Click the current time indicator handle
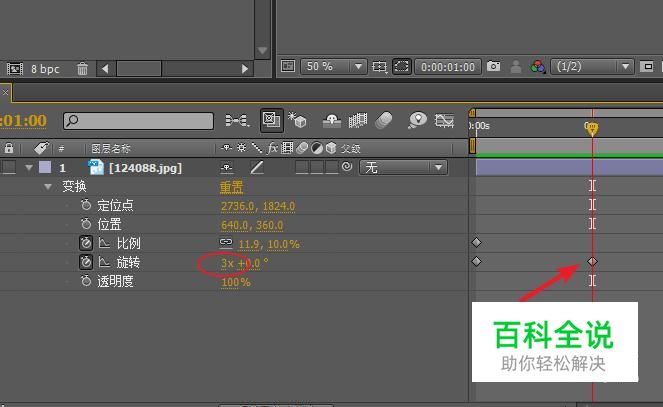 592,128
